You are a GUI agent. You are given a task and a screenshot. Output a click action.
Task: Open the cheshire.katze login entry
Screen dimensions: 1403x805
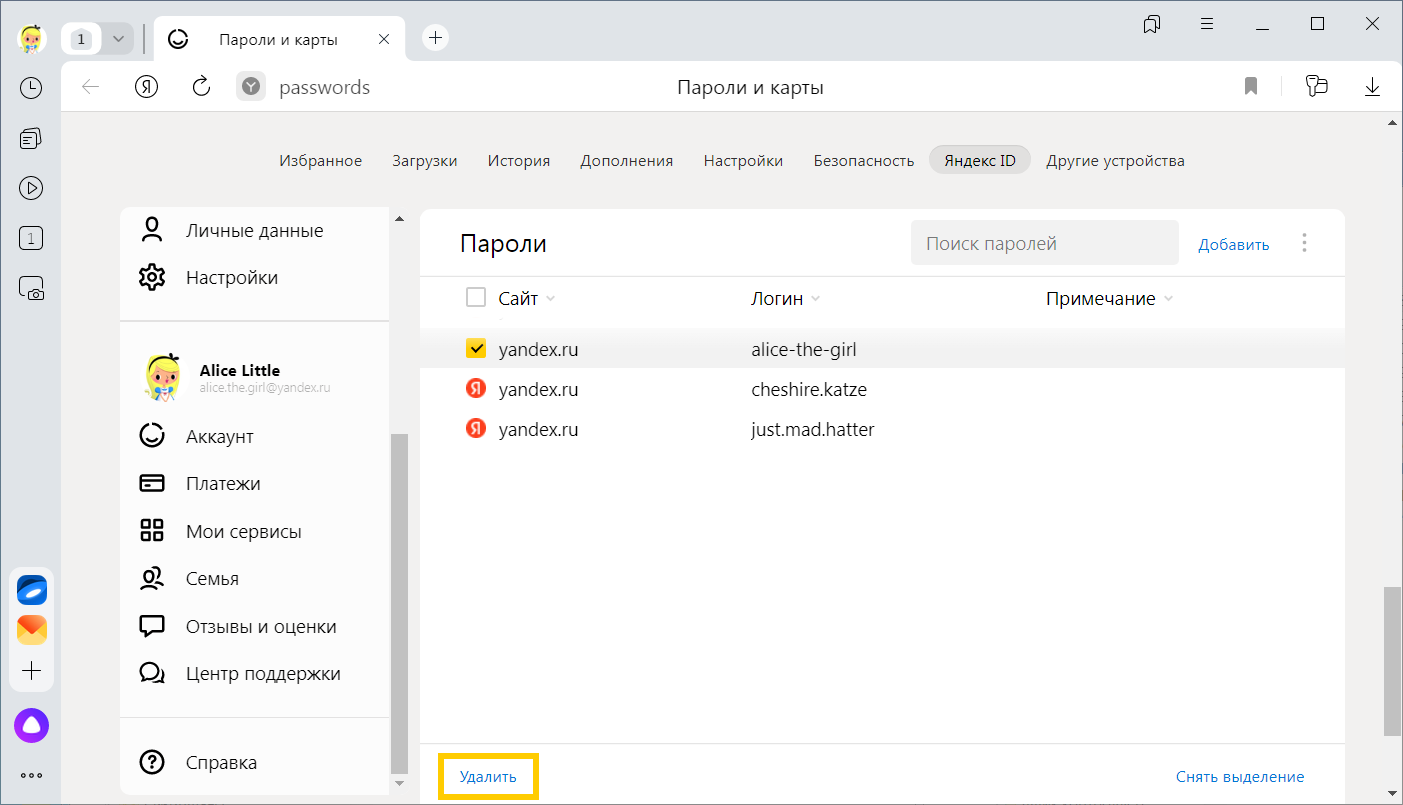pos(882,389)
